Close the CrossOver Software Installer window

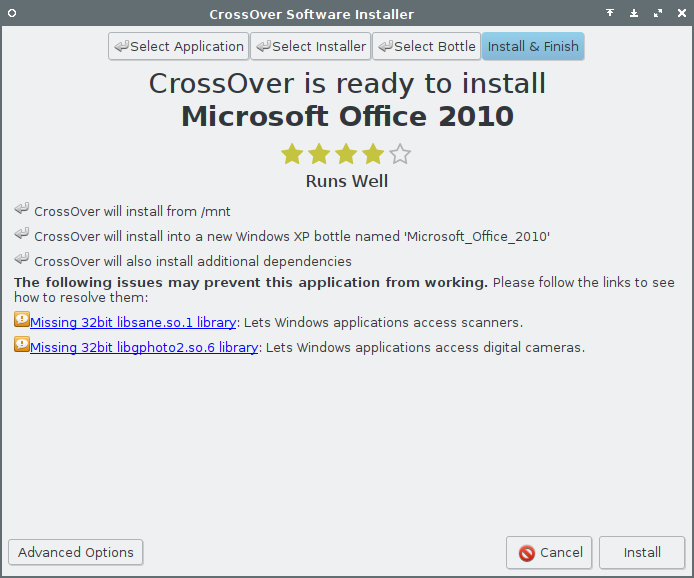[682, 13]
